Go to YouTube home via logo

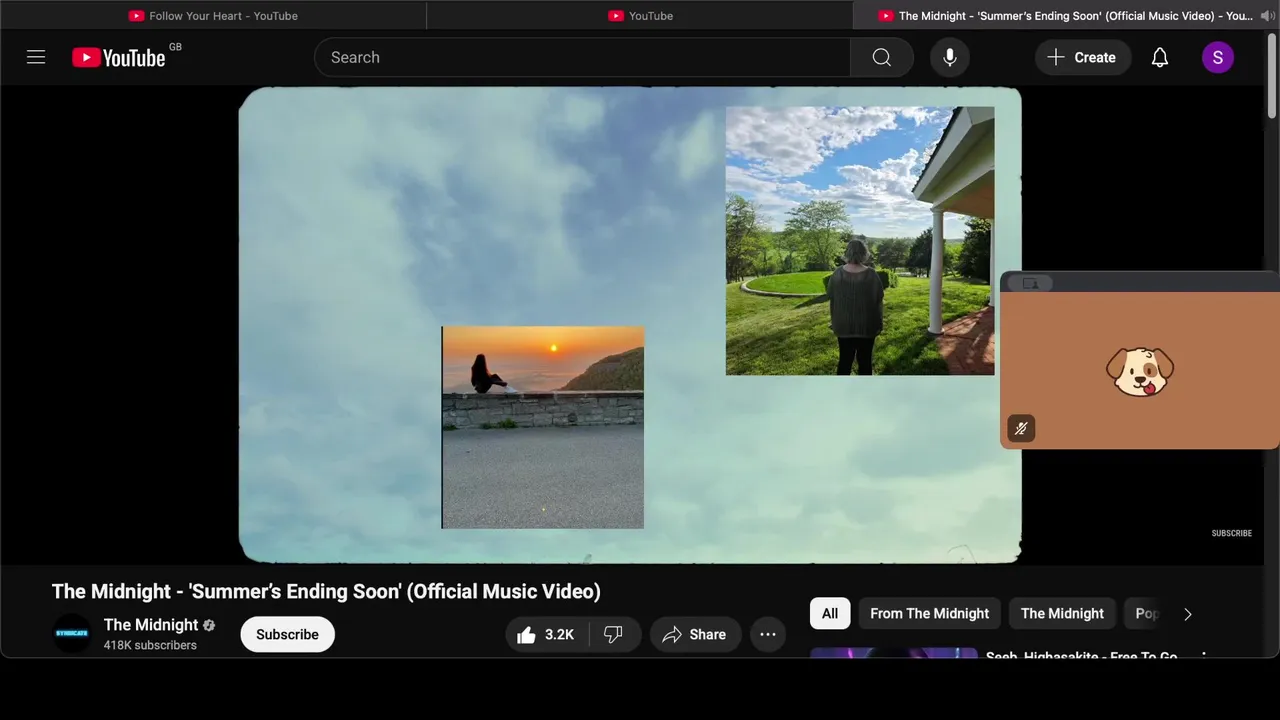119,57
